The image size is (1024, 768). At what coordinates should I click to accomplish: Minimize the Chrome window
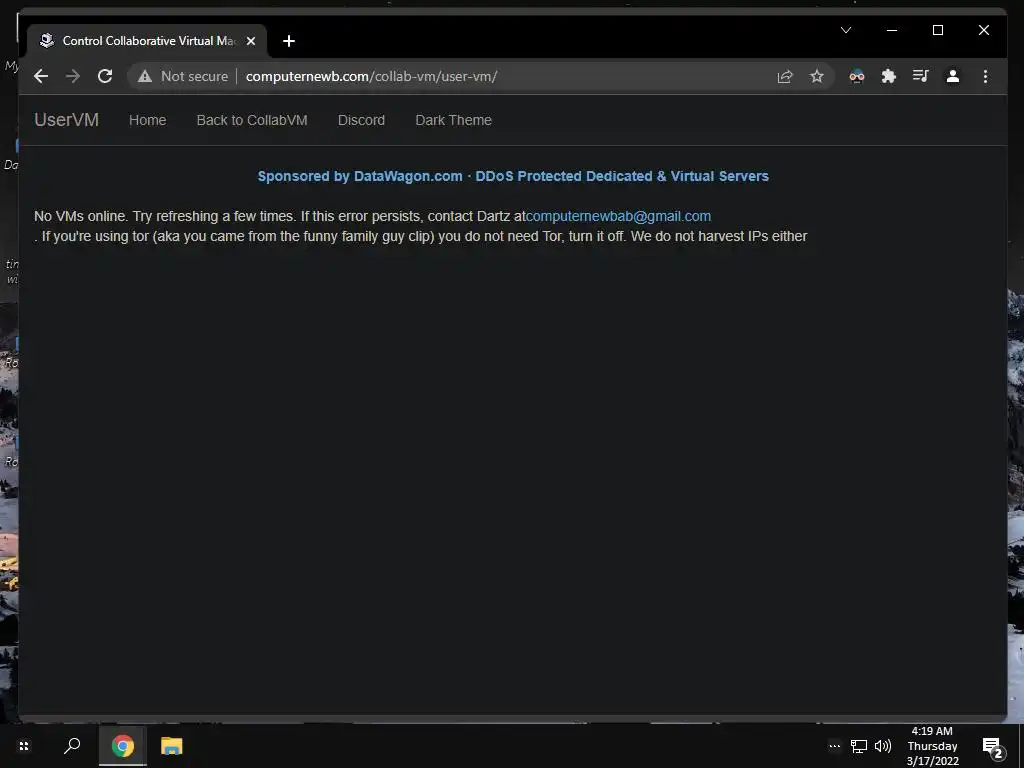(x=892, y=30)
